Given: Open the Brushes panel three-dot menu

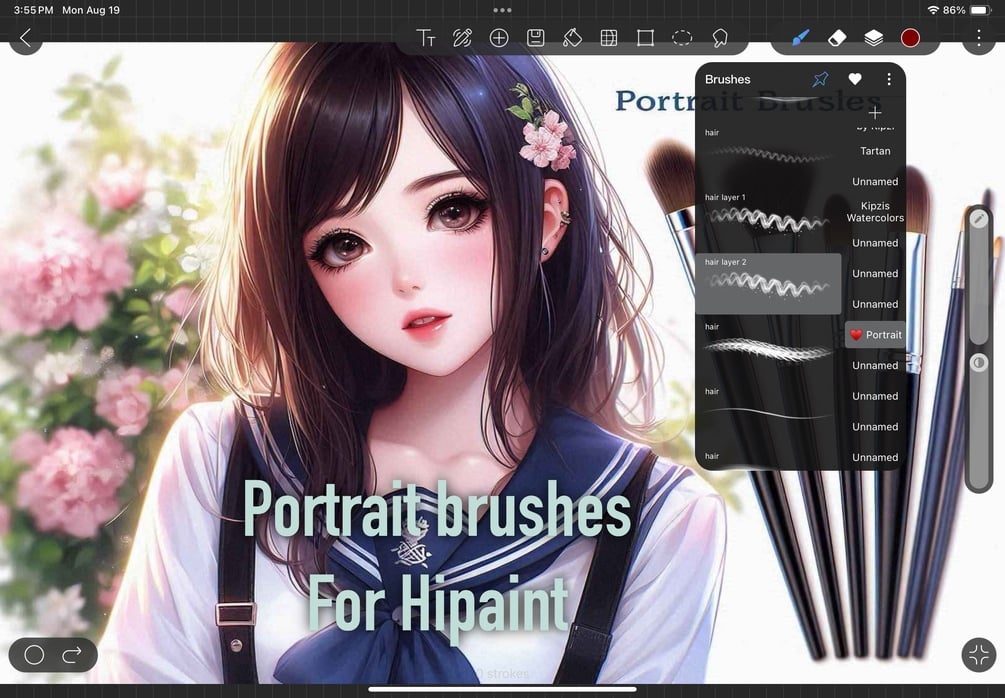Looking at the screenshot, I should pos(889,79).
